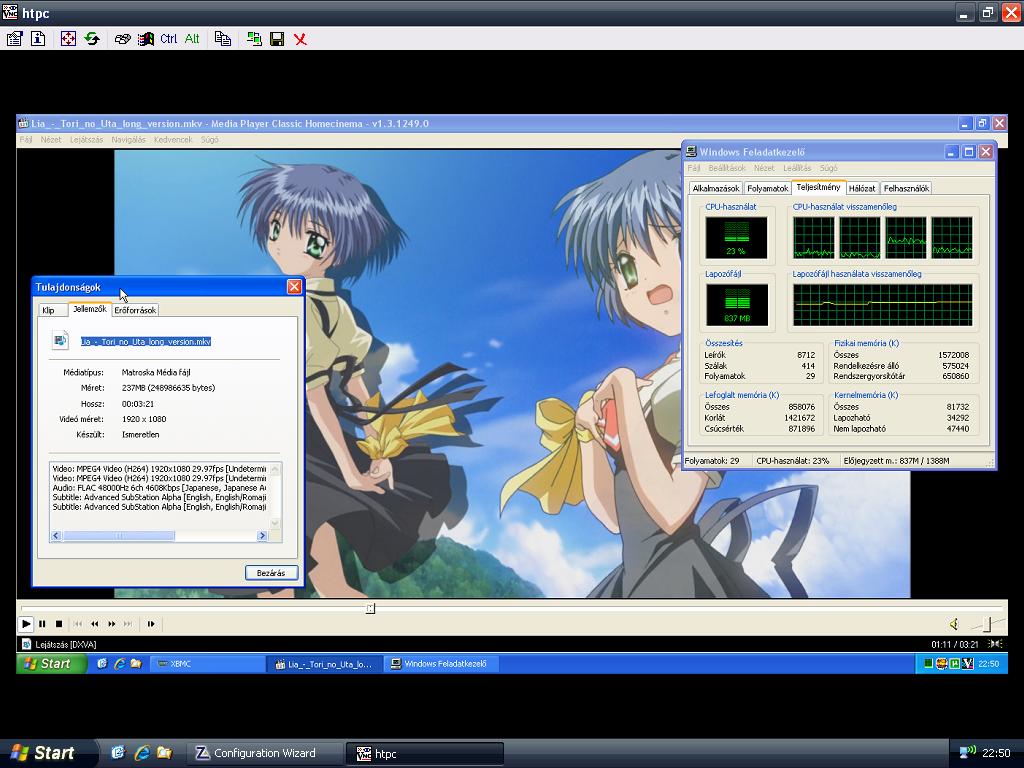Mute audio via speaker icon
Screen dimensions: 1024x768
953,624
